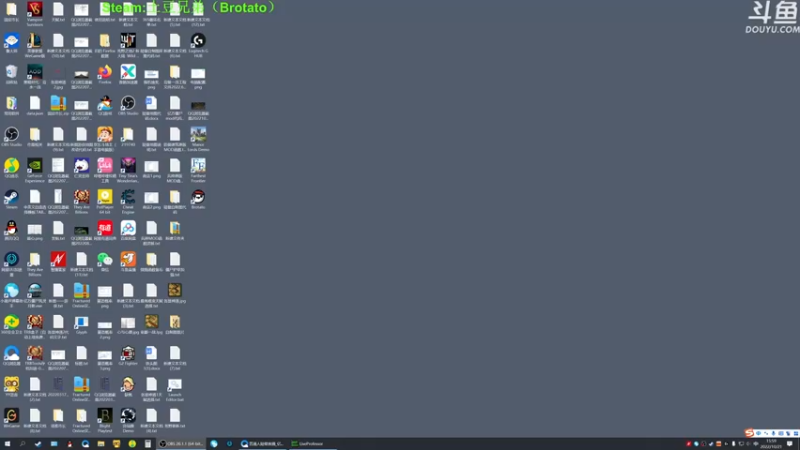Switch to the QQ Browser taskbar window
This screenshot has width=800, height=450.
262,444
